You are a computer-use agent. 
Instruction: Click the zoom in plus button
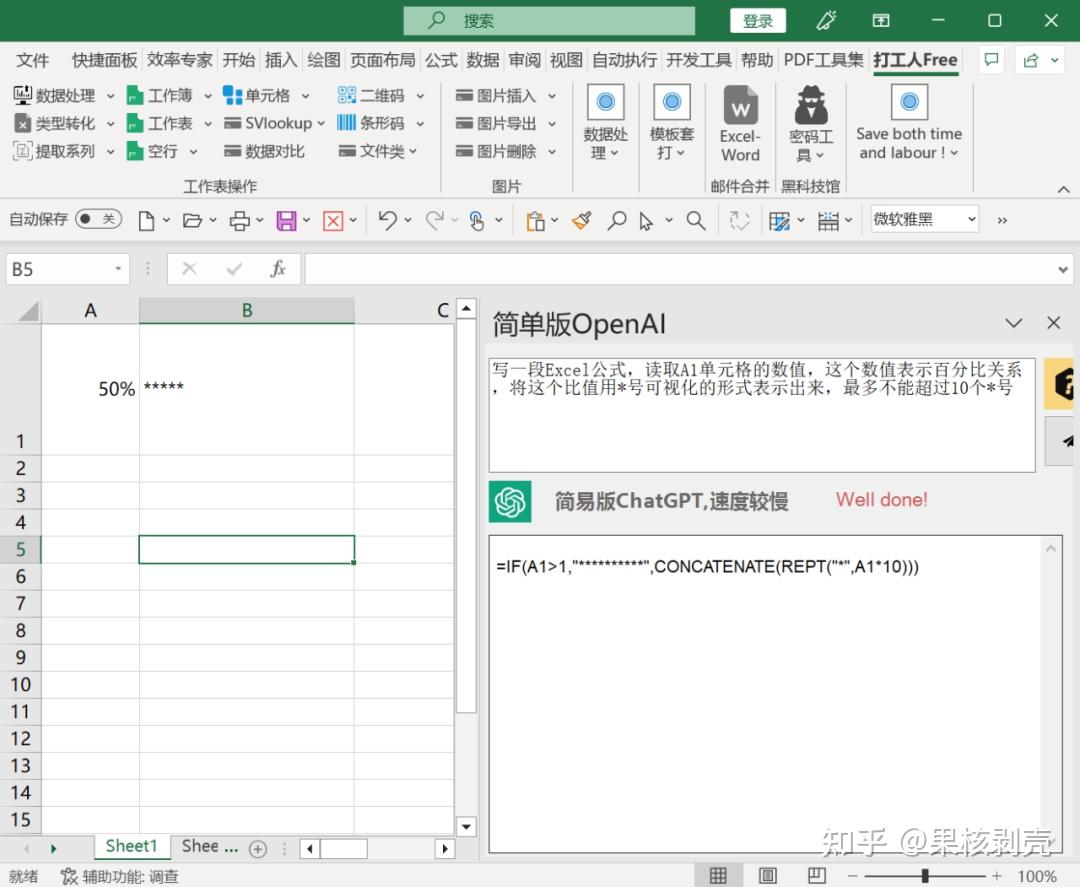[x=996, y=875]
